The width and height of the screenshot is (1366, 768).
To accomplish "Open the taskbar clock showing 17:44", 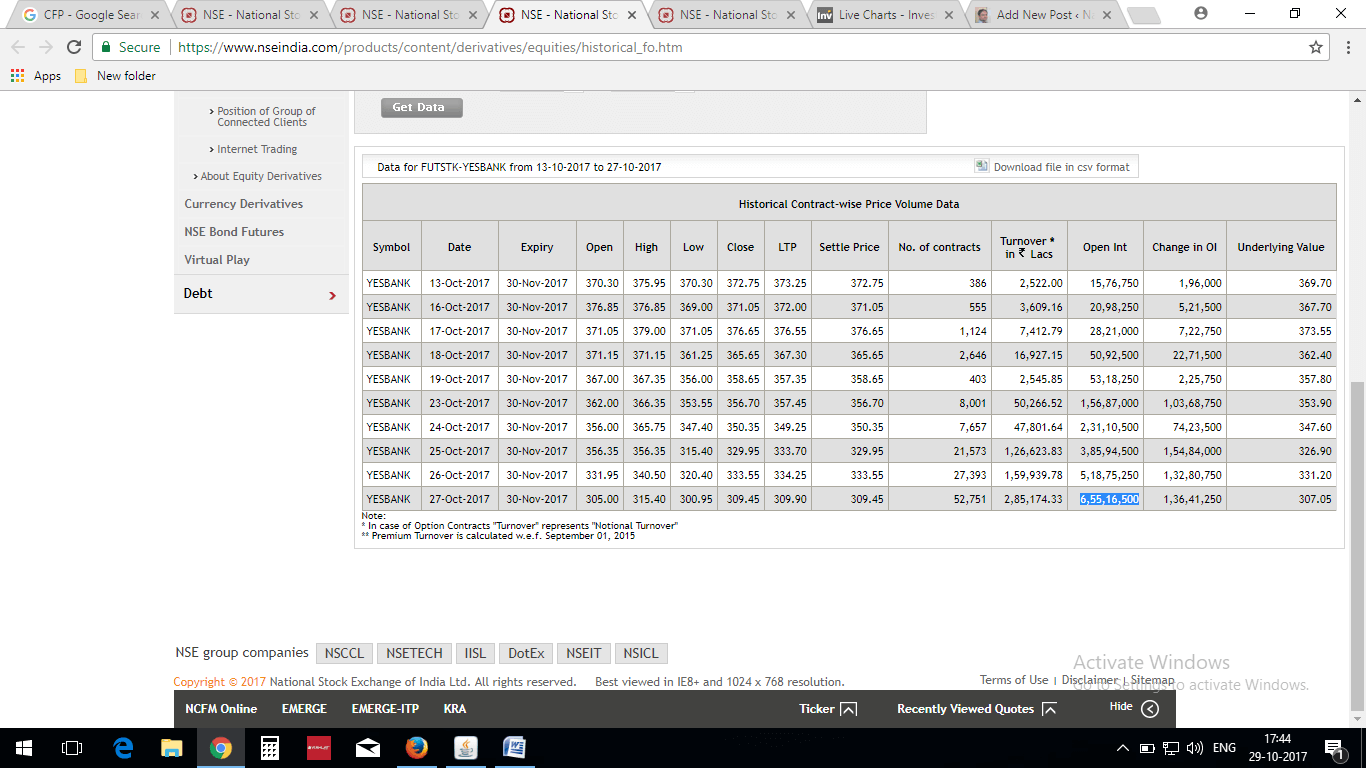I will point(1277,748).
